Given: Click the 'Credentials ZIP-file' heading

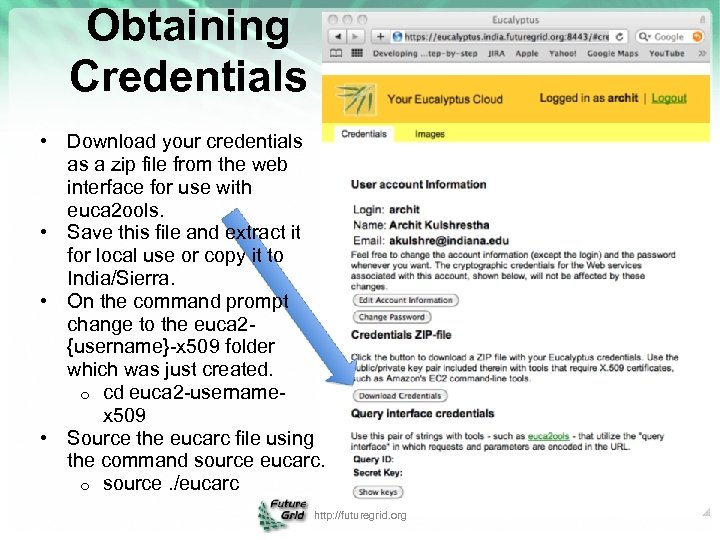Looking at the screenshot, I should tap(401, 335).
